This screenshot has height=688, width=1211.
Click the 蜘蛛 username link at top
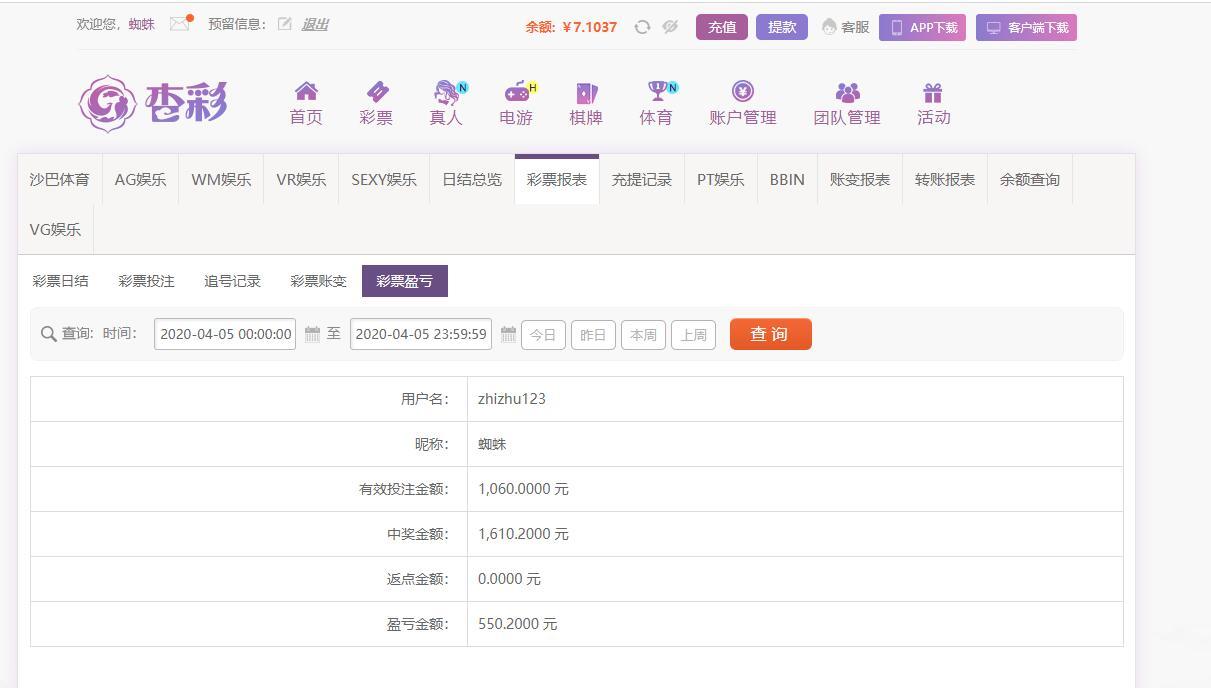[x=142, y=24]
